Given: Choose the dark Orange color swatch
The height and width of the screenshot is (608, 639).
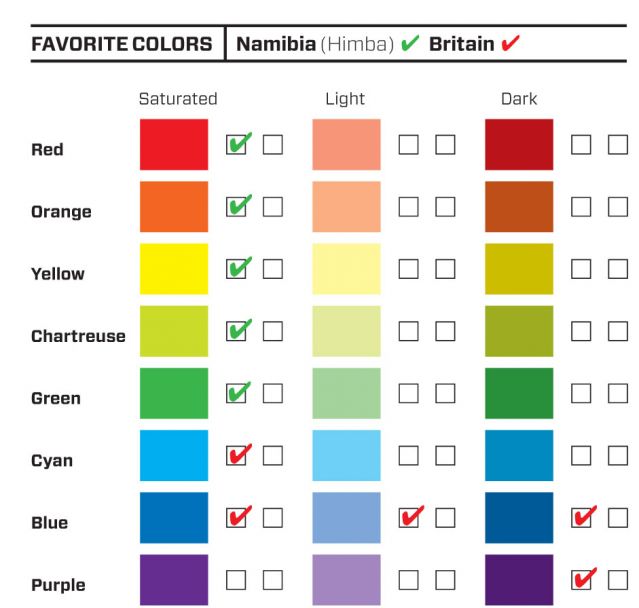Looking at the screenshot, I should tap(518, 207).
